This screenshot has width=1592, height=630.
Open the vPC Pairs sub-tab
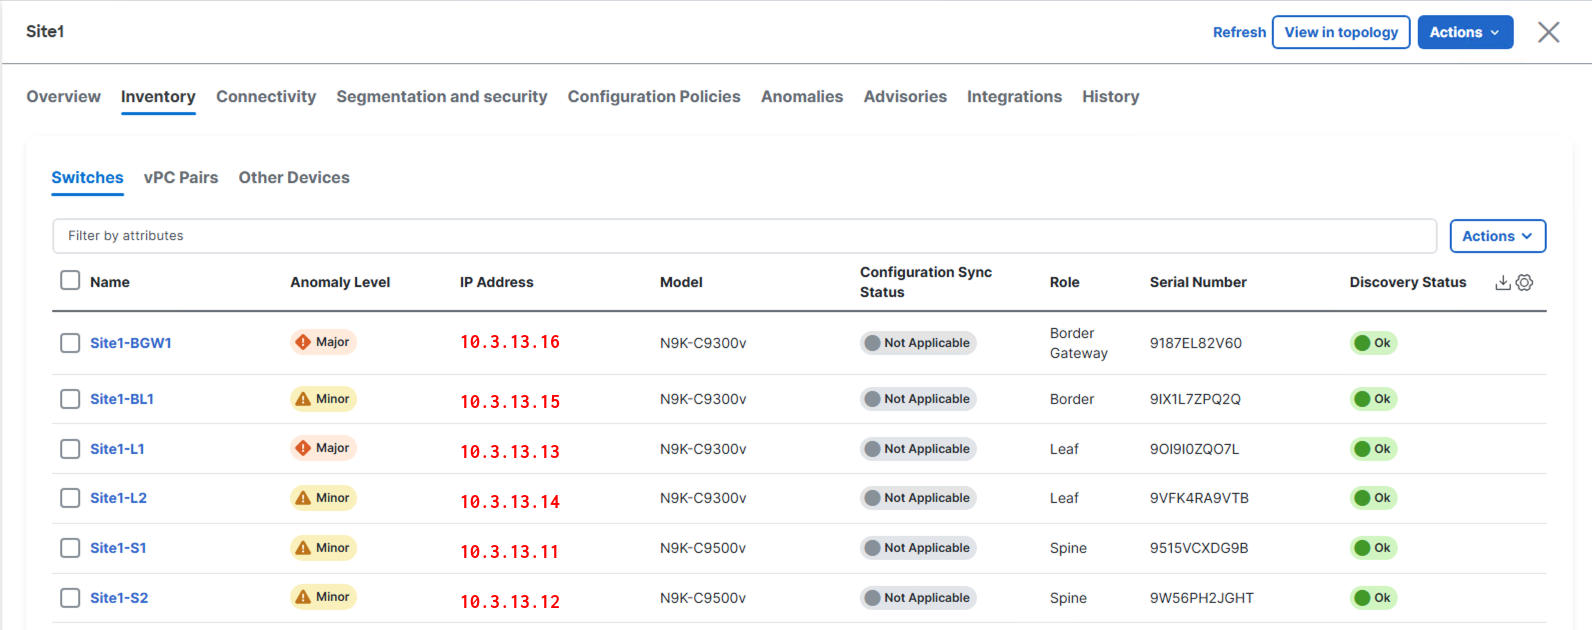181,178
